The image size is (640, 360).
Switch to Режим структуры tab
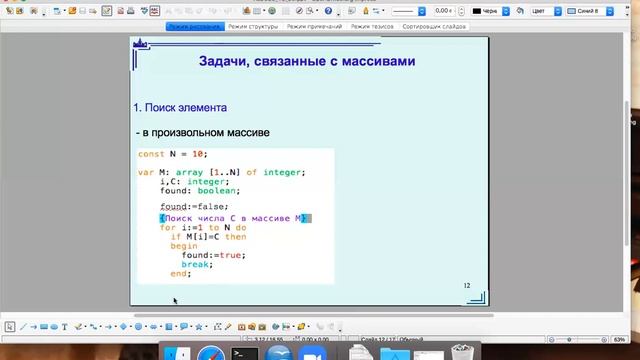tap(253, 27)
